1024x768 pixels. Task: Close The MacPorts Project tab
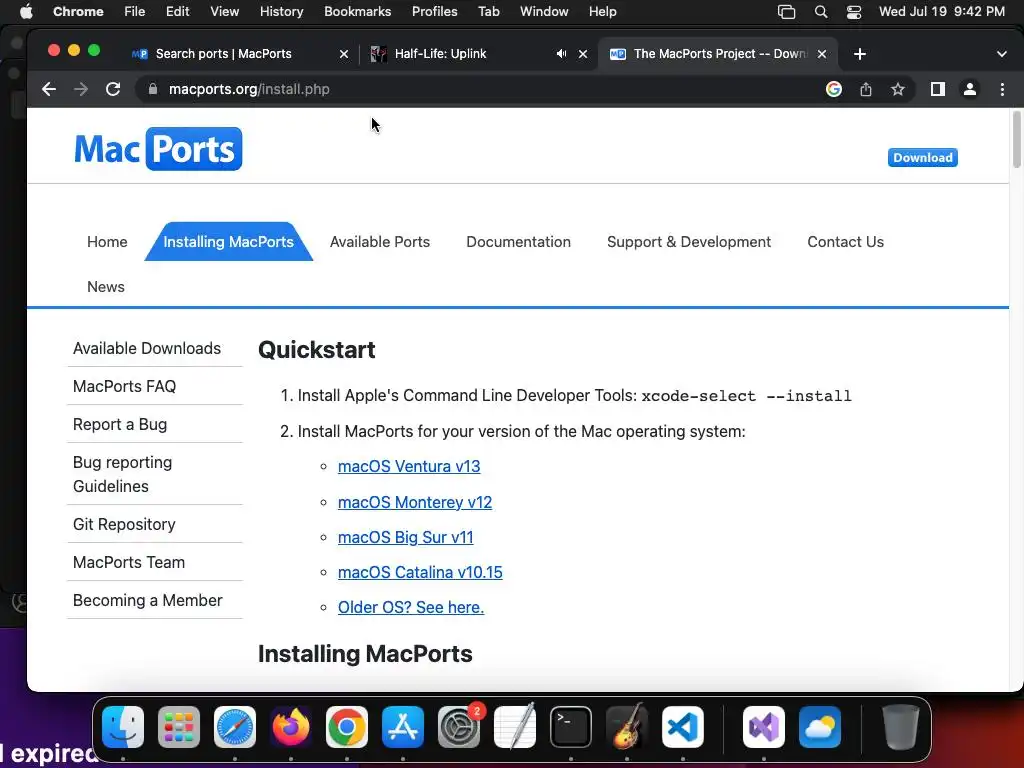click(822, 54)
